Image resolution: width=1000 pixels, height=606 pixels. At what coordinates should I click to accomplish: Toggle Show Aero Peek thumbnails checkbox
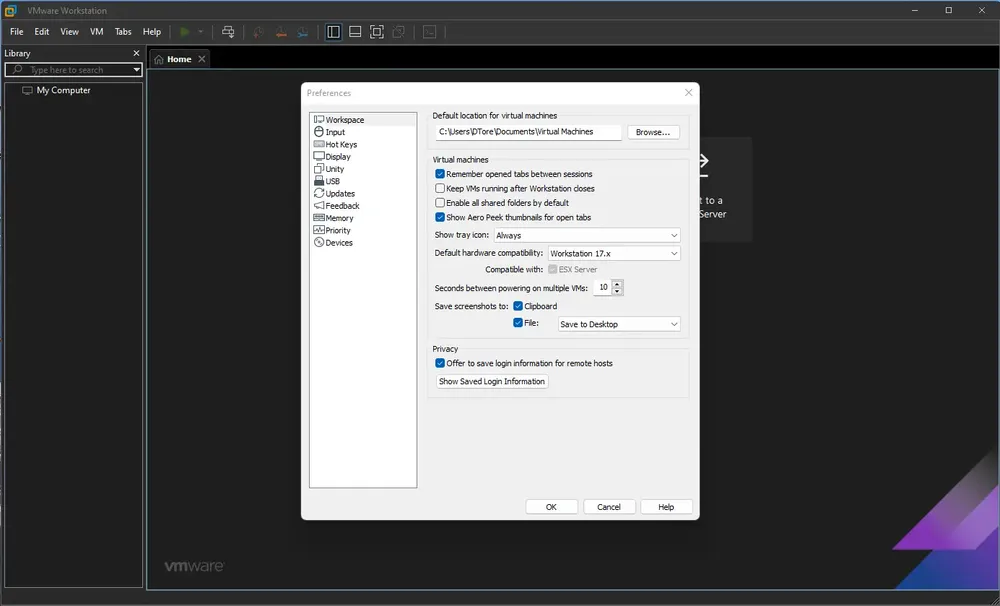tap(440, 218)
